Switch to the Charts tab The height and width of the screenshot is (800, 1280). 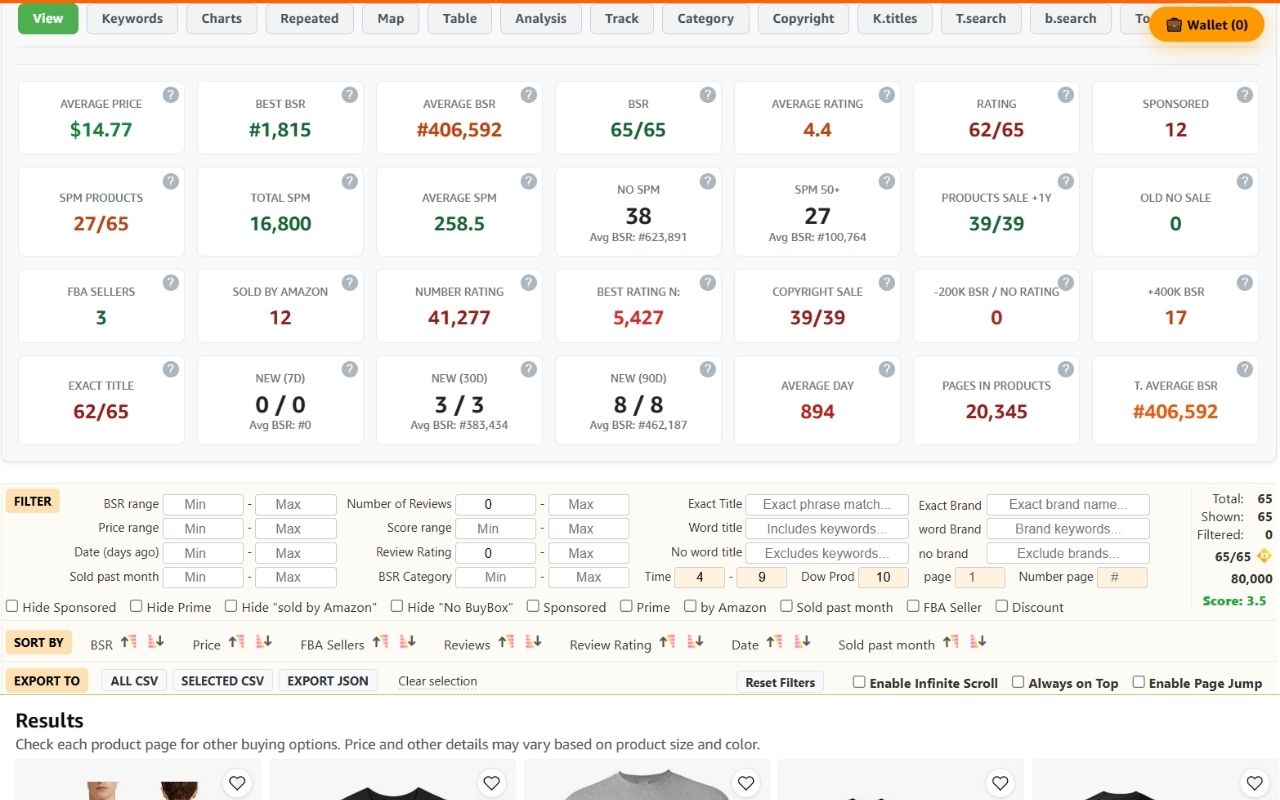point(221,18)
